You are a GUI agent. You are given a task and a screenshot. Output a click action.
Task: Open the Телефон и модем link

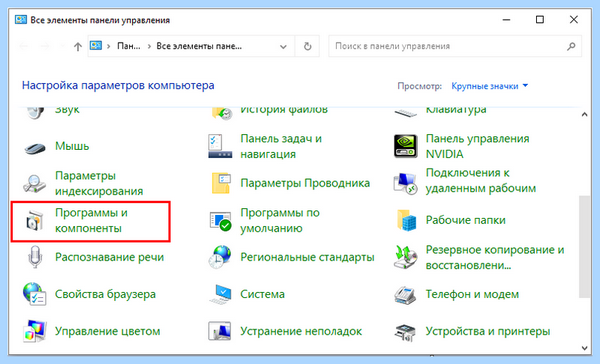[472, 294]
